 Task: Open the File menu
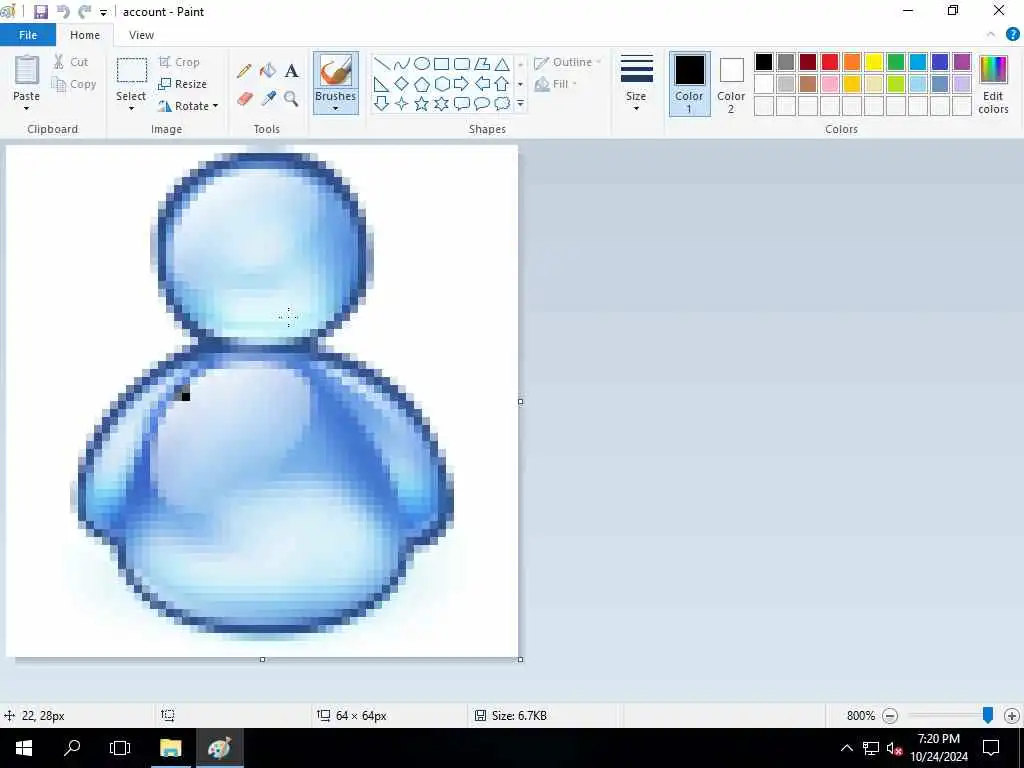(x=28, y=35)
